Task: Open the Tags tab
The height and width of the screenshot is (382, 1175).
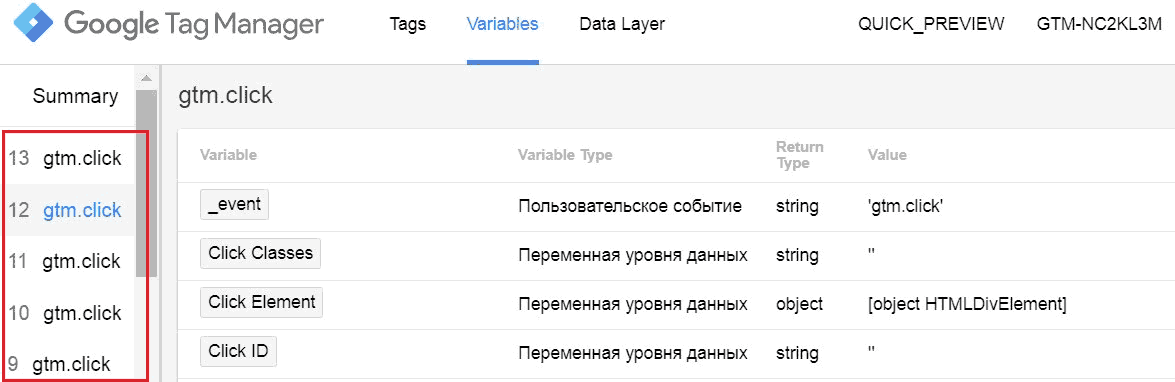Action: 408,24
